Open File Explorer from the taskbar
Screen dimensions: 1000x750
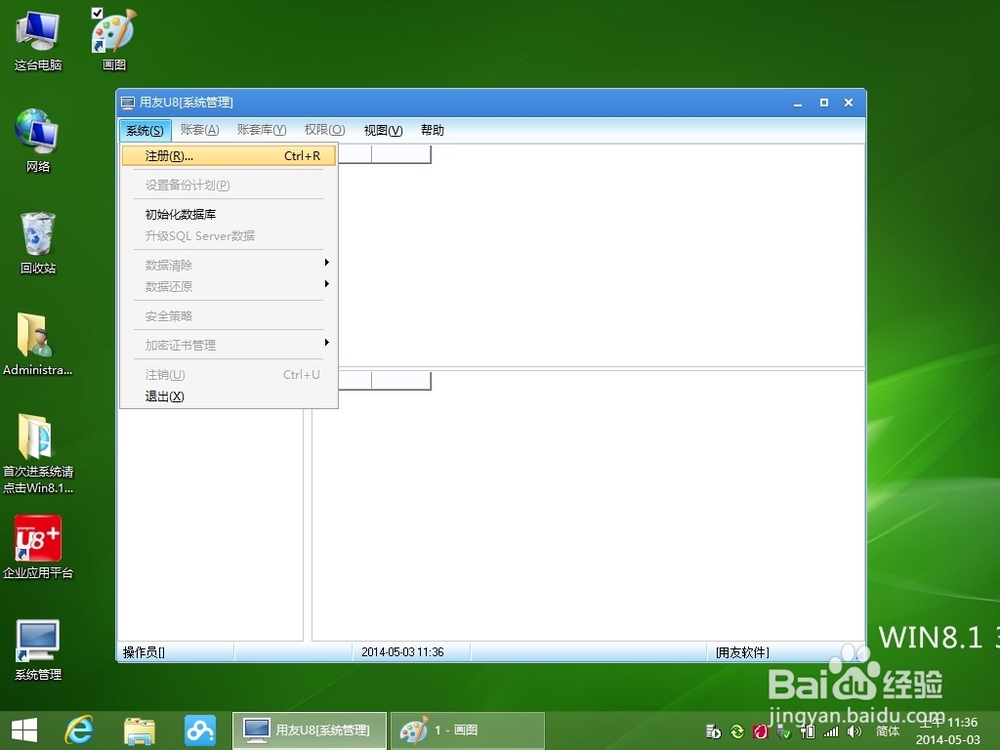[x=140, y=730]
